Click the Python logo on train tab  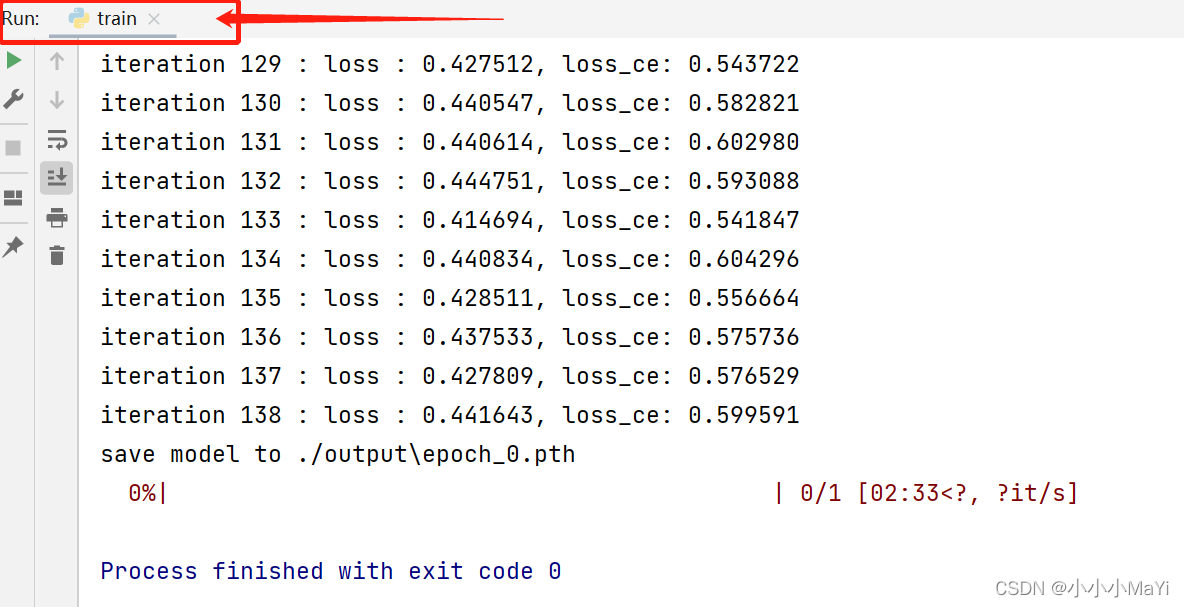coord(79,19)
